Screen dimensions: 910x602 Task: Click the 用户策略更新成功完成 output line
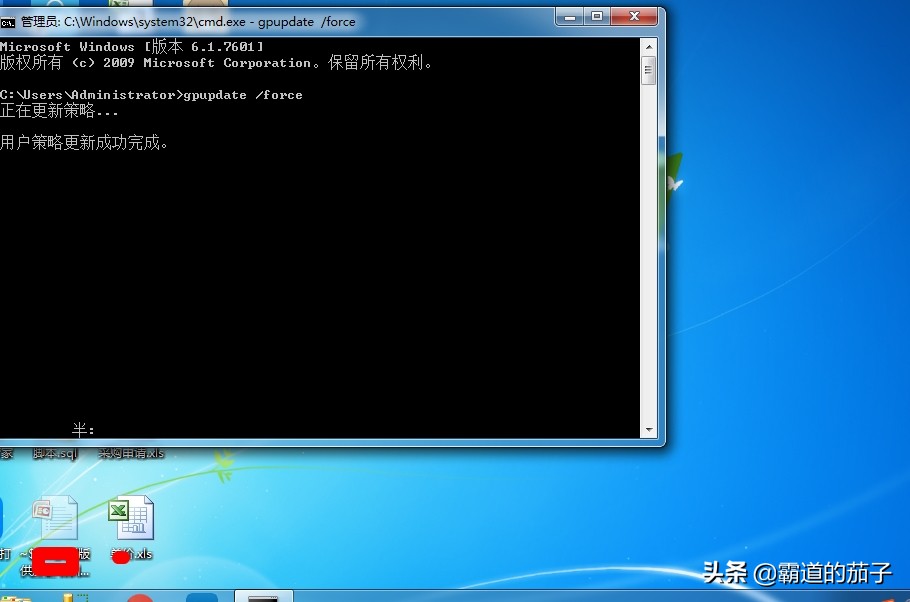[84, 142]
